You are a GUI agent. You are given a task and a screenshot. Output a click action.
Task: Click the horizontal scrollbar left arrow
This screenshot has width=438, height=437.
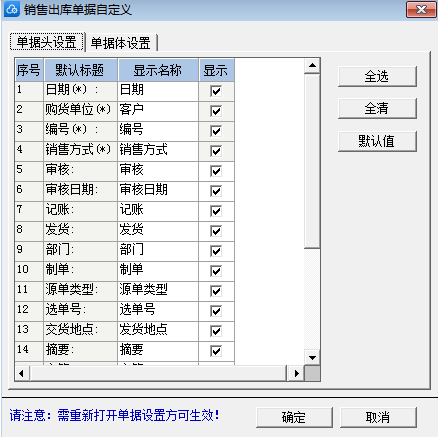(22, 373)
